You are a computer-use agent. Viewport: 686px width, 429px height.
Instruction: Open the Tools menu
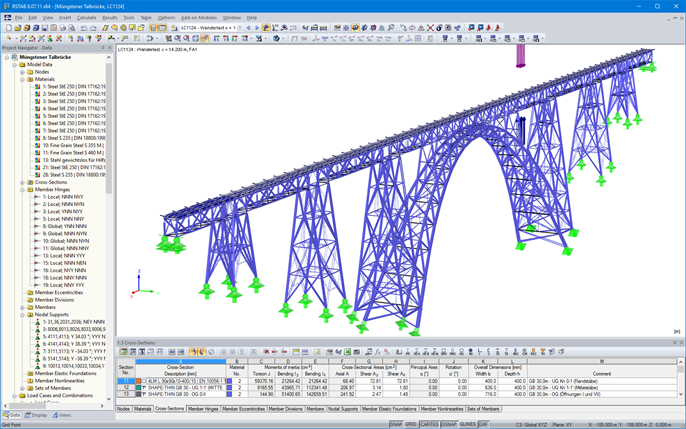point(129,17)
